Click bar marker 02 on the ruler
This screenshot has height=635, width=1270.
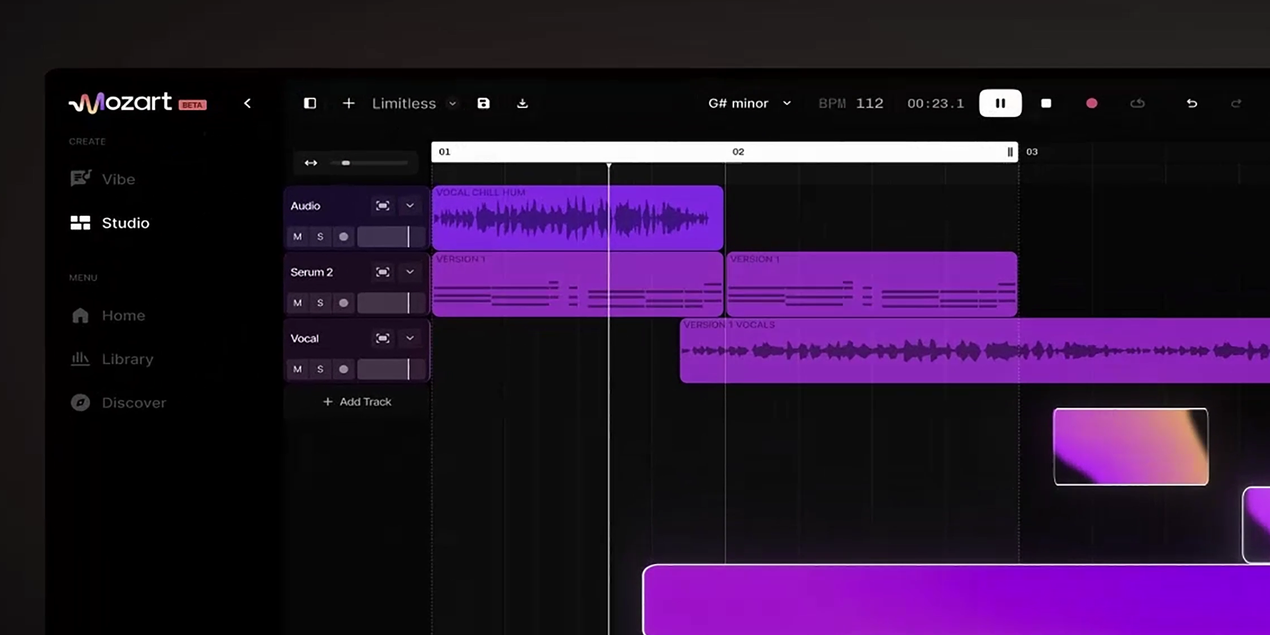coord(738,152)
